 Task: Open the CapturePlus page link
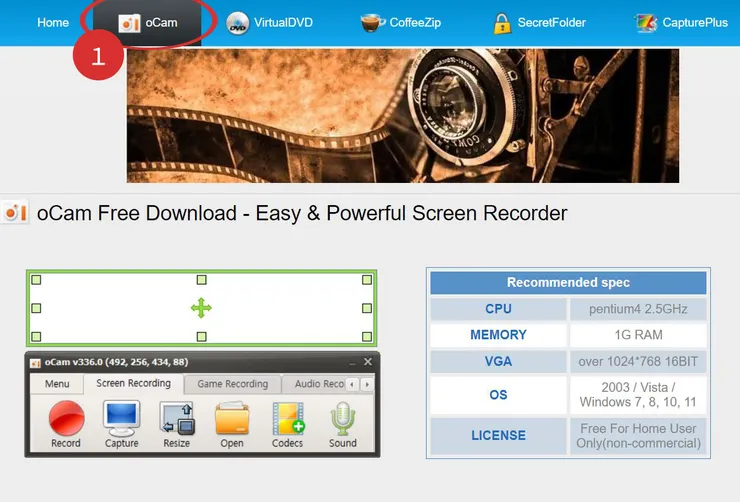[x=695, y=22]
